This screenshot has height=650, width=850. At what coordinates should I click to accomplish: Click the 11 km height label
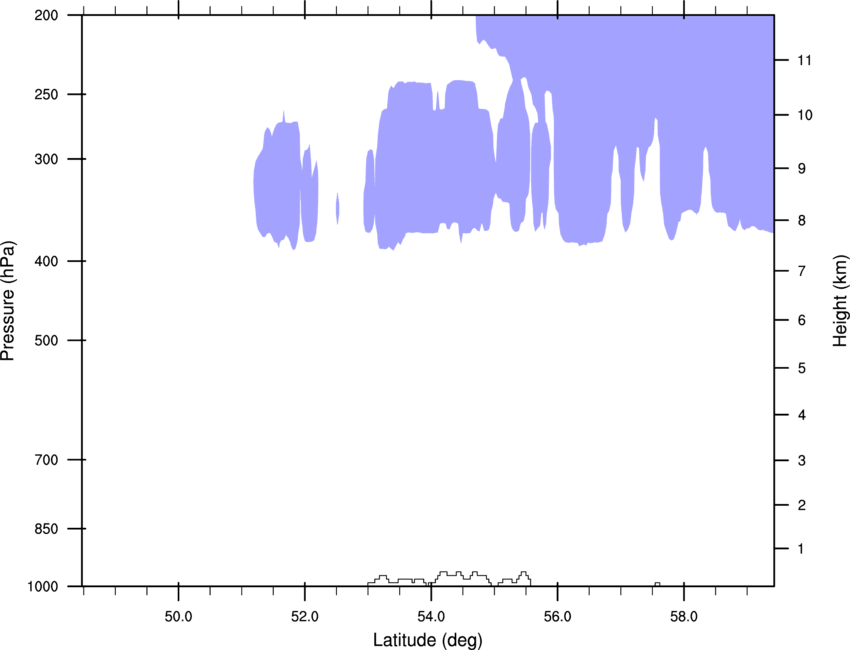(x=804, y=60)
